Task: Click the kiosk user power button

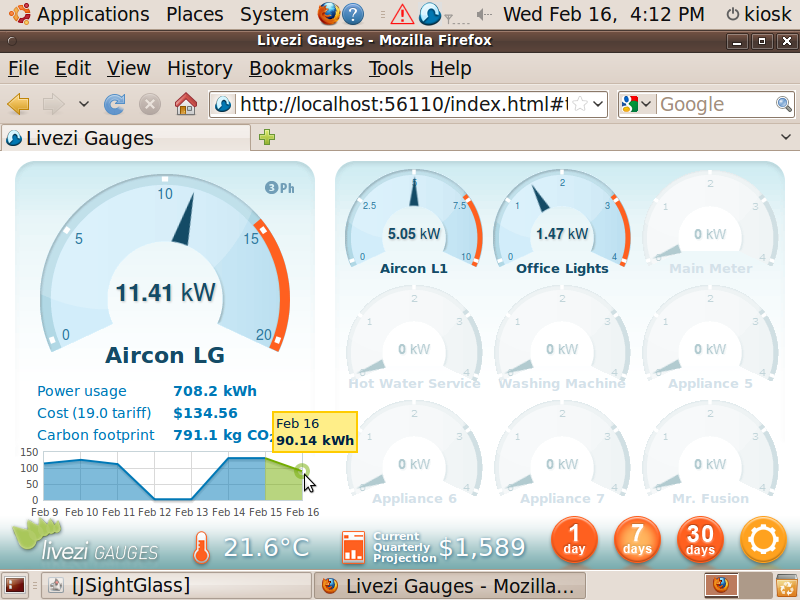Action: [x=759, y=14]
